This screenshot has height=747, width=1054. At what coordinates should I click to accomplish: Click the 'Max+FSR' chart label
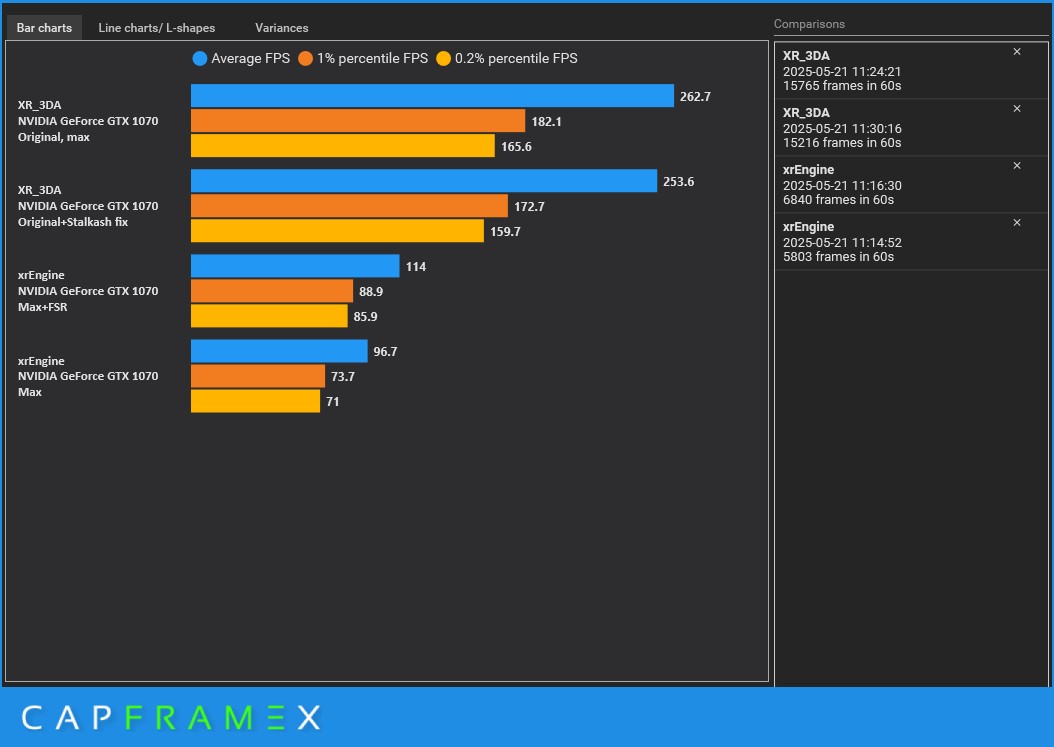42,307
